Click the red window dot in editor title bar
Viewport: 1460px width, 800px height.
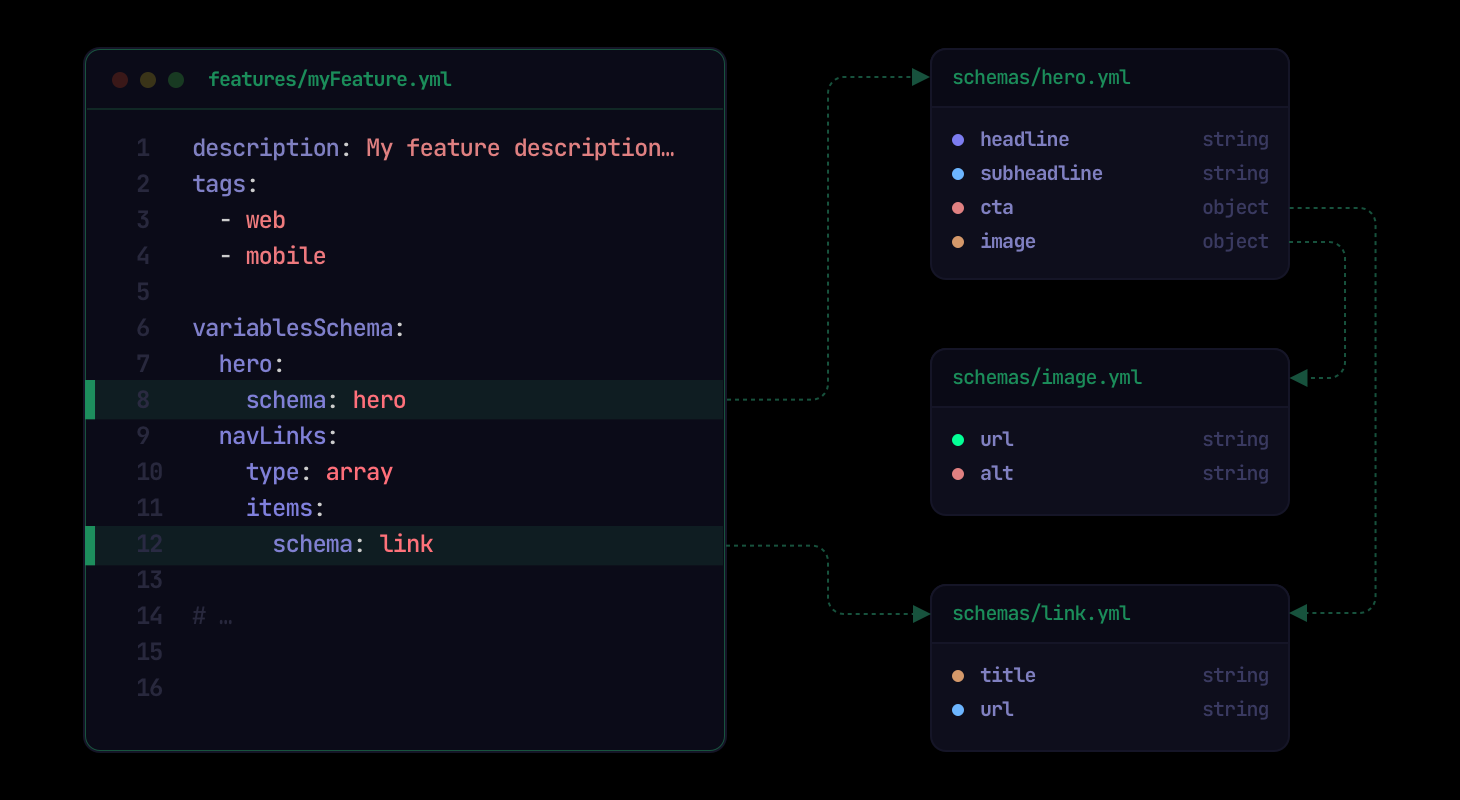(120, 80)
